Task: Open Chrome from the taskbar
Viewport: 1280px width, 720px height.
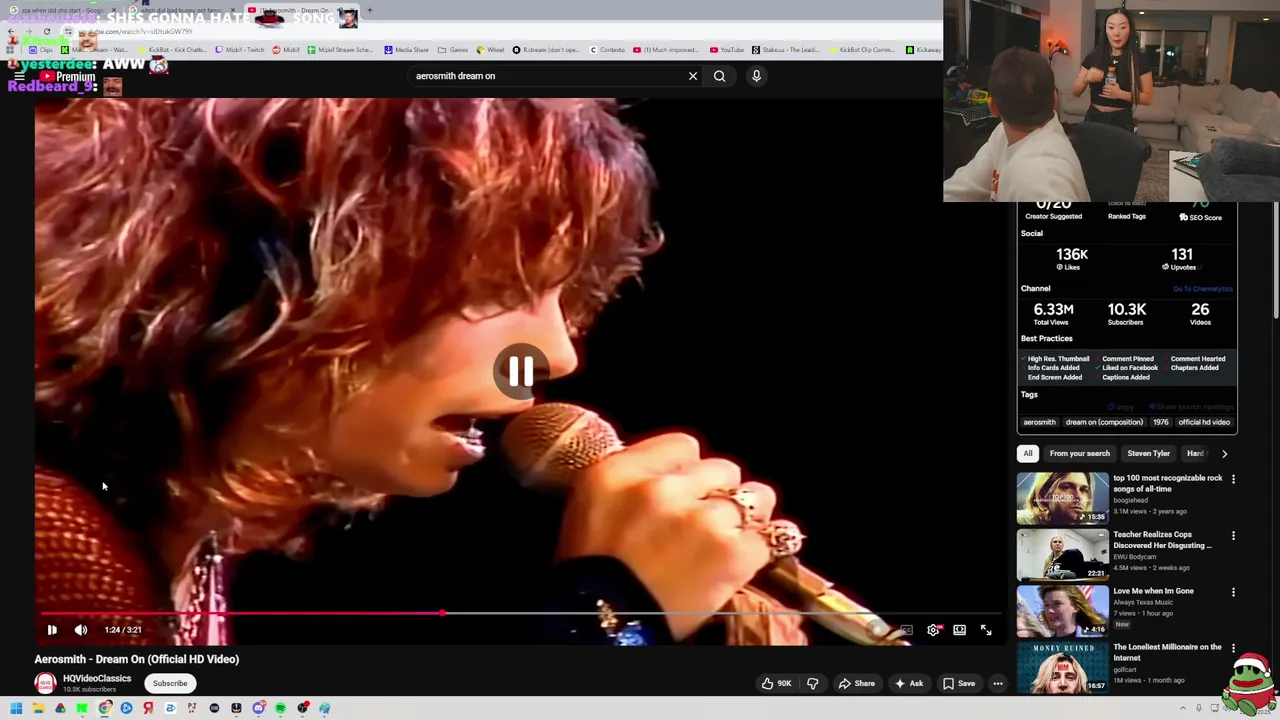Action: point(104,709)
